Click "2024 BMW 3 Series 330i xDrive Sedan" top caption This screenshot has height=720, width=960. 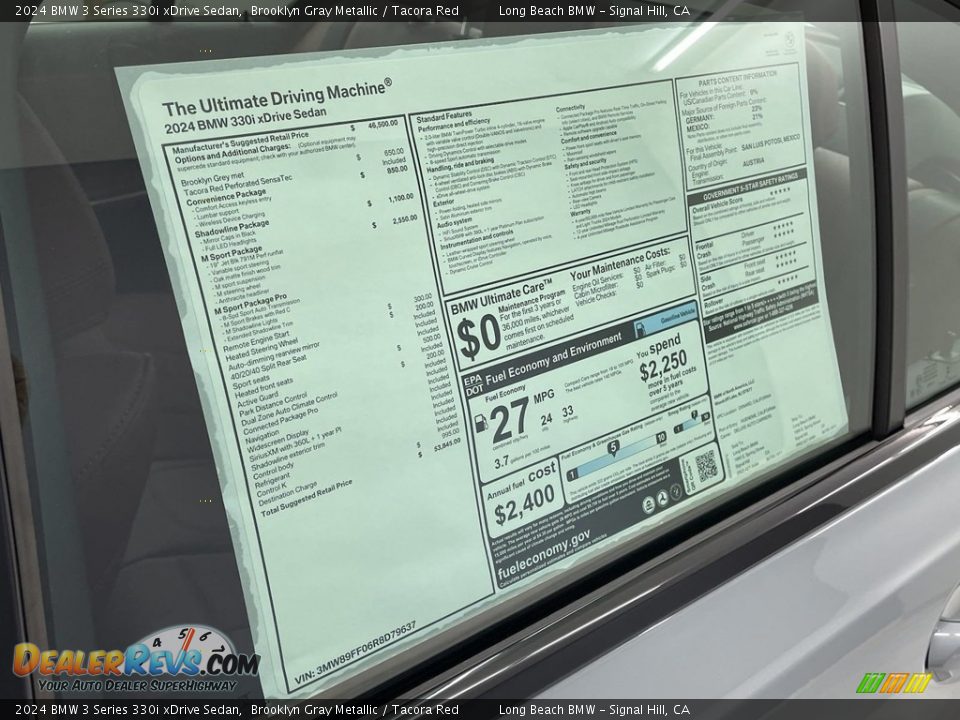[128, 10]
